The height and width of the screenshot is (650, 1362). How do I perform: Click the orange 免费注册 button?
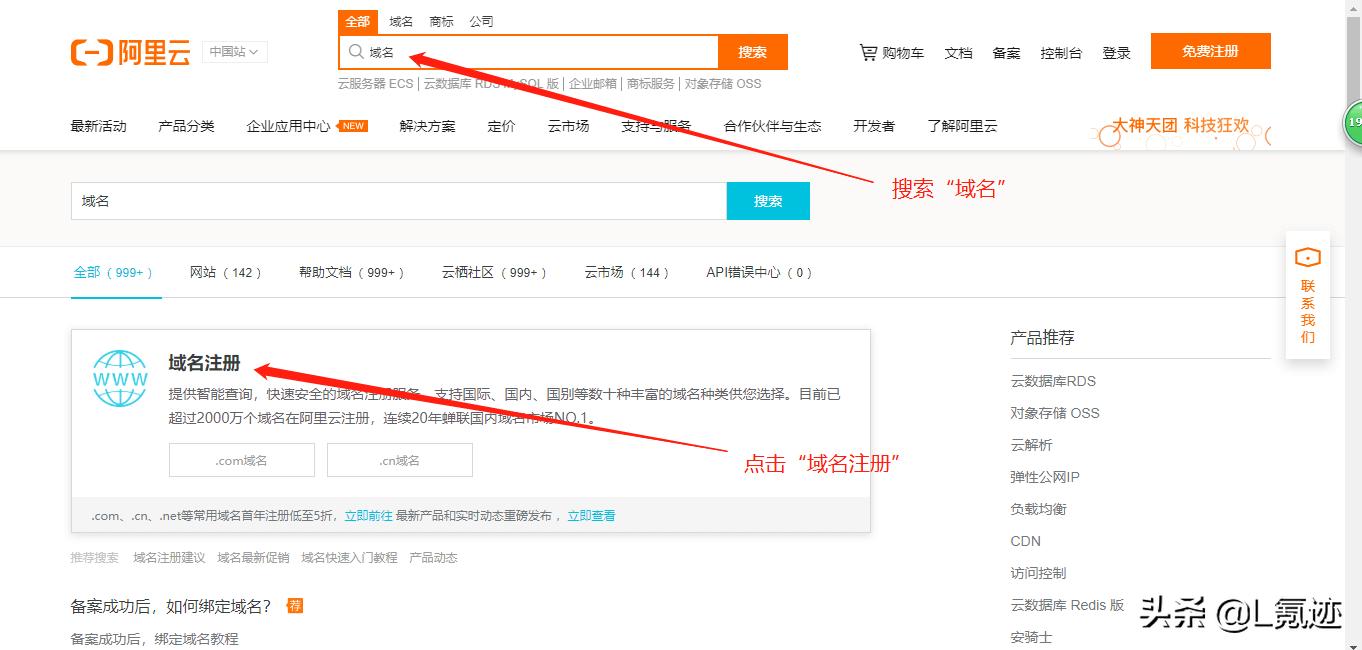pos(1210,50)
